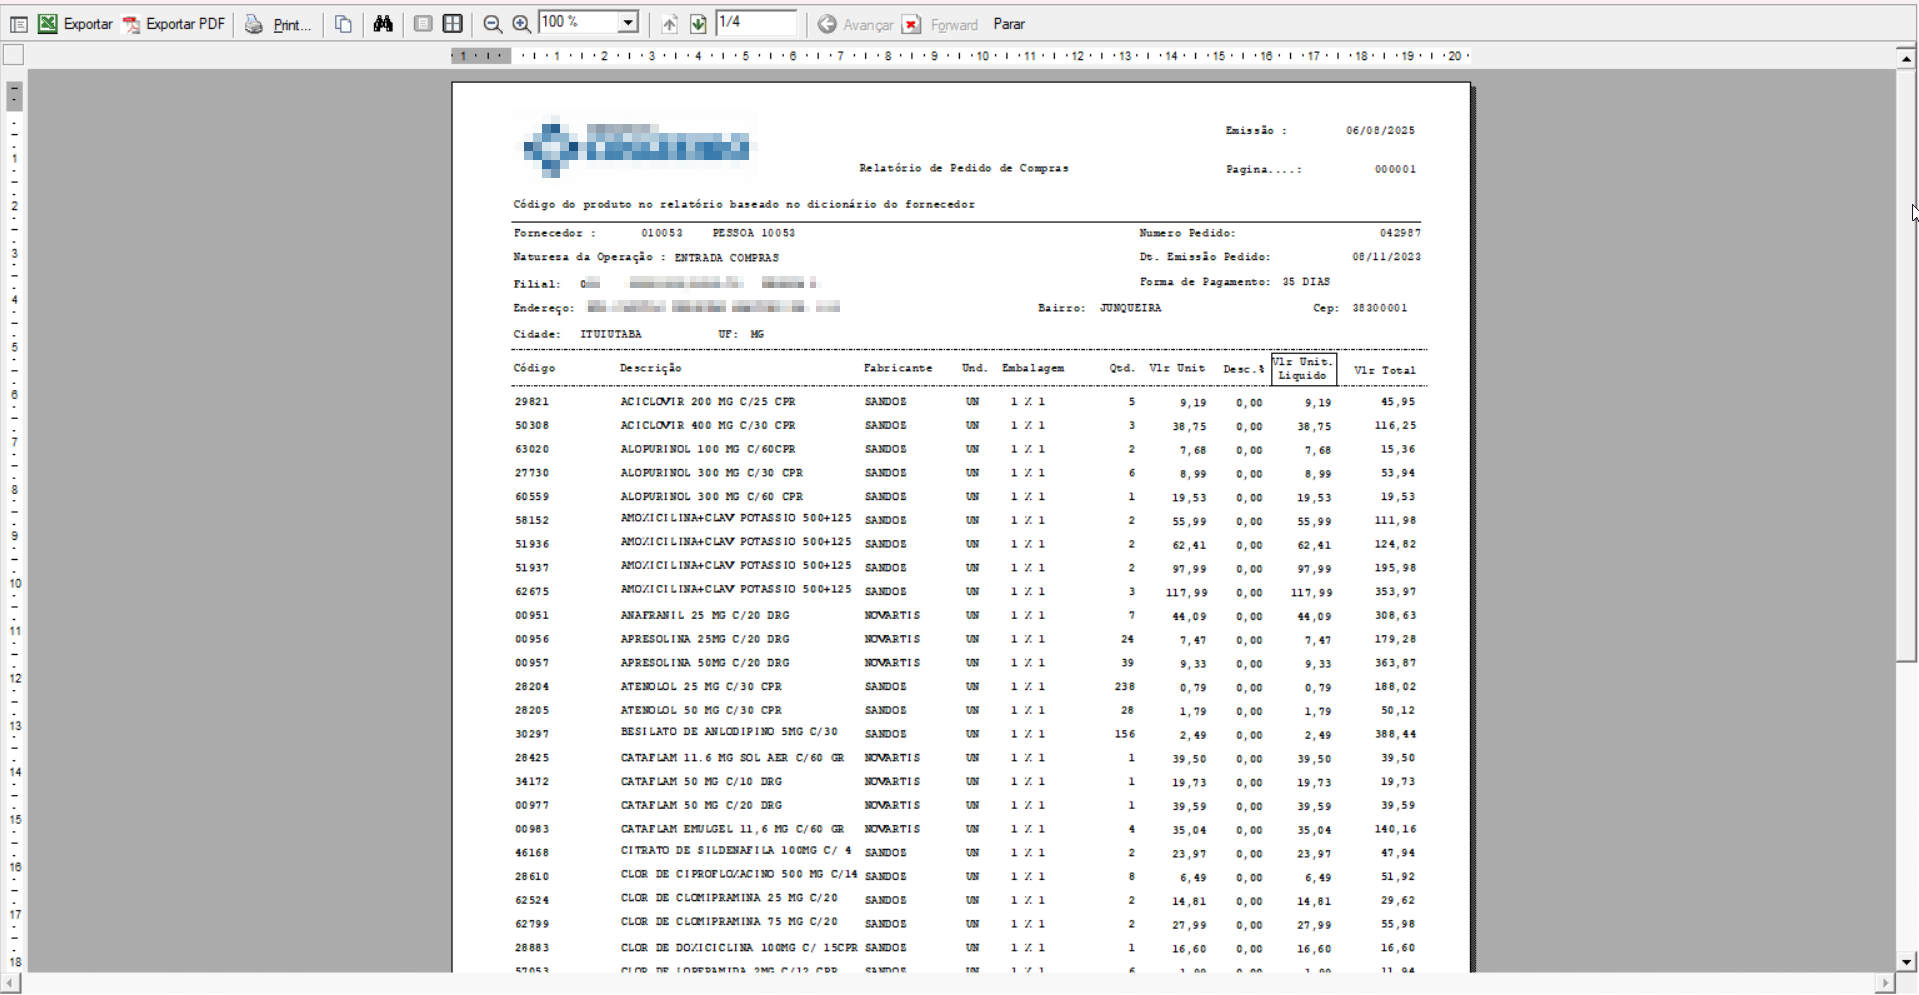Click the Avançar toolbar label
This screenshot has height=995, width=1919.
[868, 25]
